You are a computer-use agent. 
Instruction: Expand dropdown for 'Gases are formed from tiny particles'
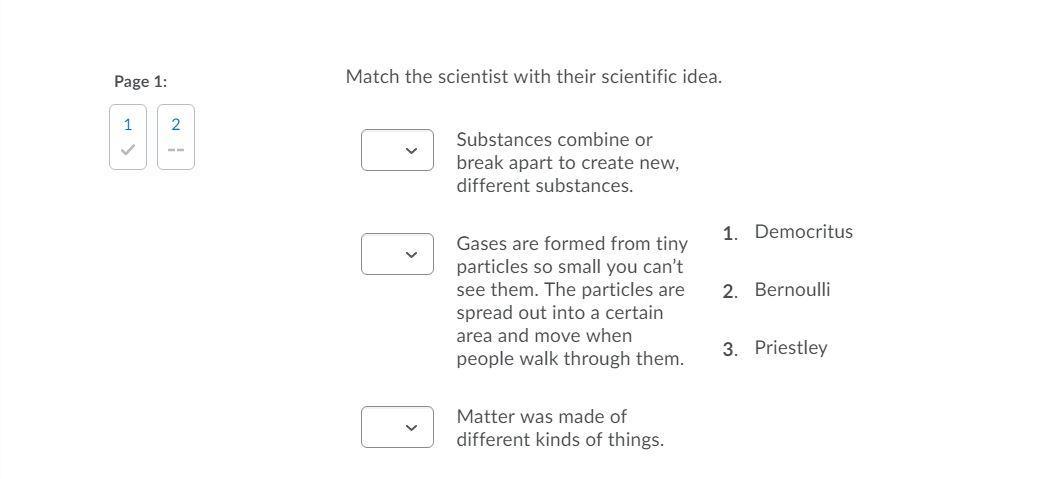pyautogui.click(x=397, y=254)
